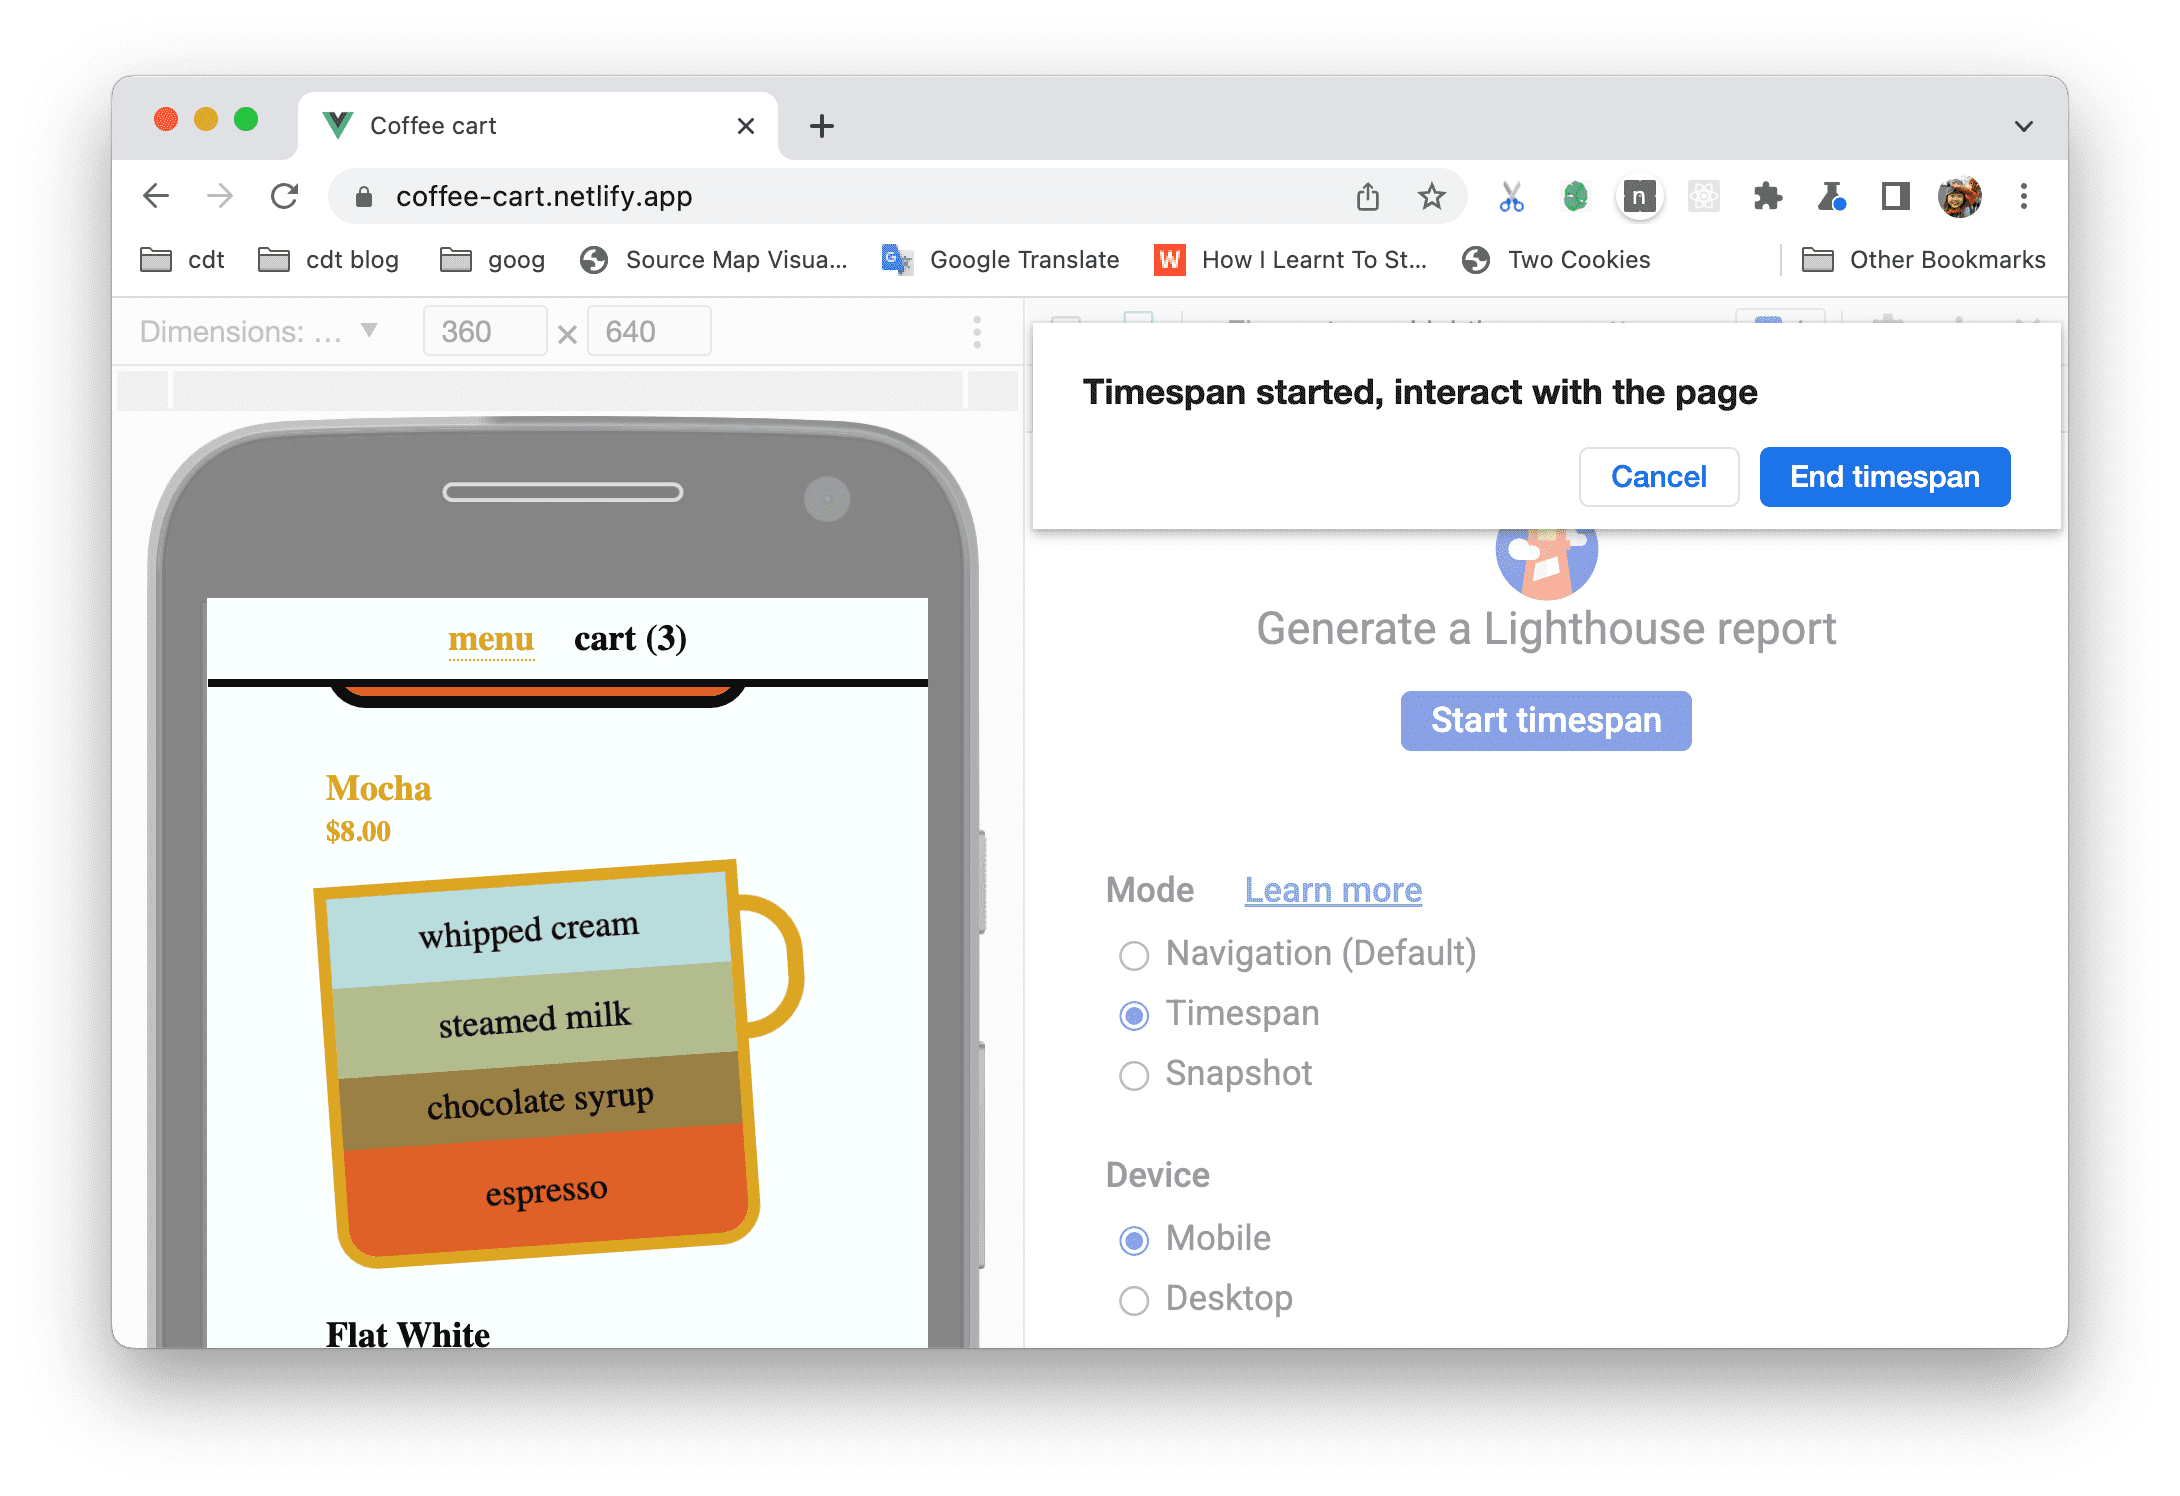2180x1496 pixels.
Task: Click the page width input field
Action: [x=480, y=330]
